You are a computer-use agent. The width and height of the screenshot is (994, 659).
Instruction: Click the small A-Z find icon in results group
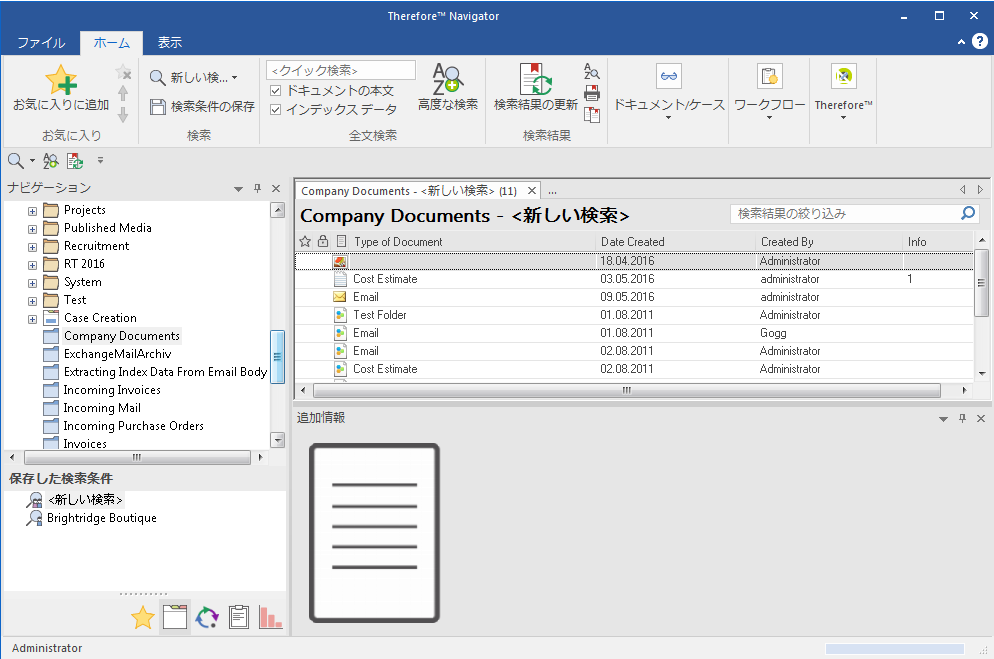click(591, 72)
